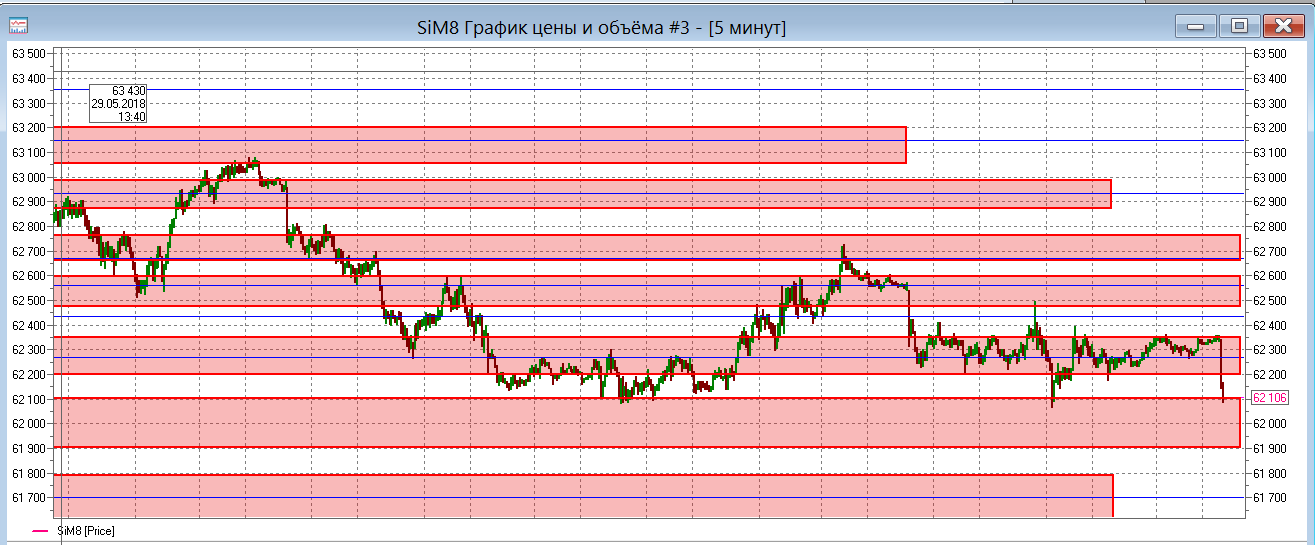This screenshot has height=545, width=1315.
Task: Minimize the SiM8 chart window
Action: [x=1196, y=26]
